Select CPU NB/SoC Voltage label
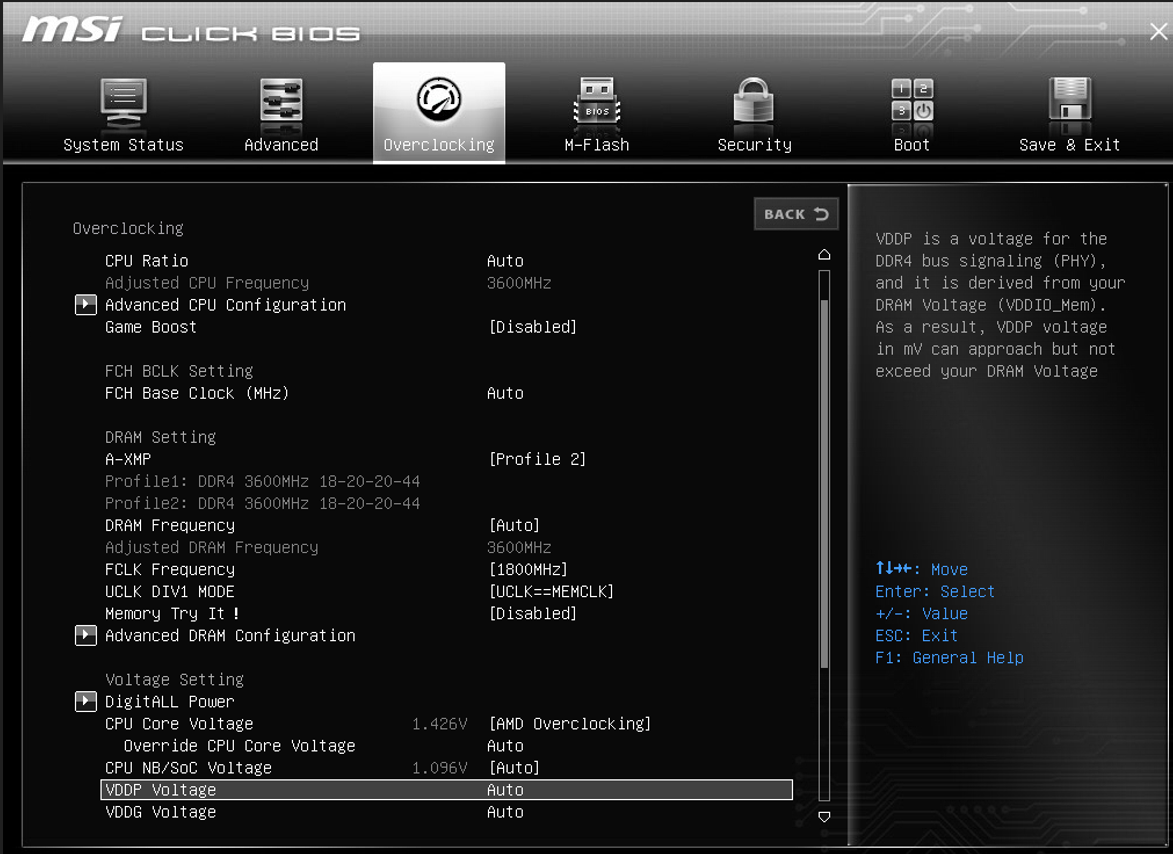The width and height of the screenshot is (1173, 854). point(189,768)
